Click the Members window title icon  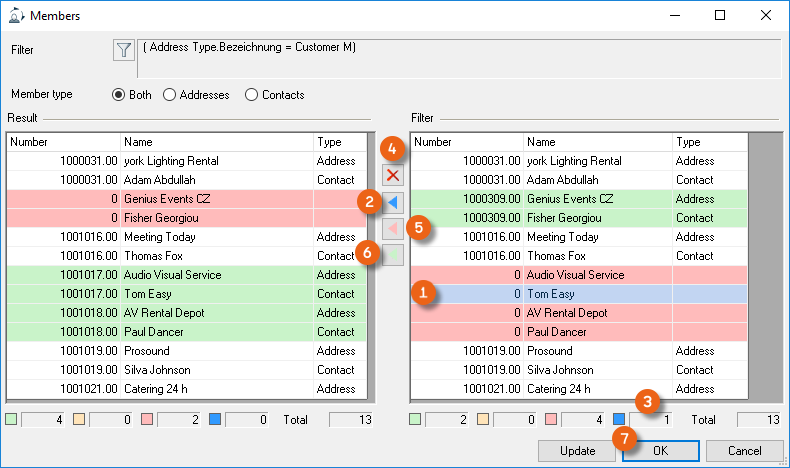[15, 16]
